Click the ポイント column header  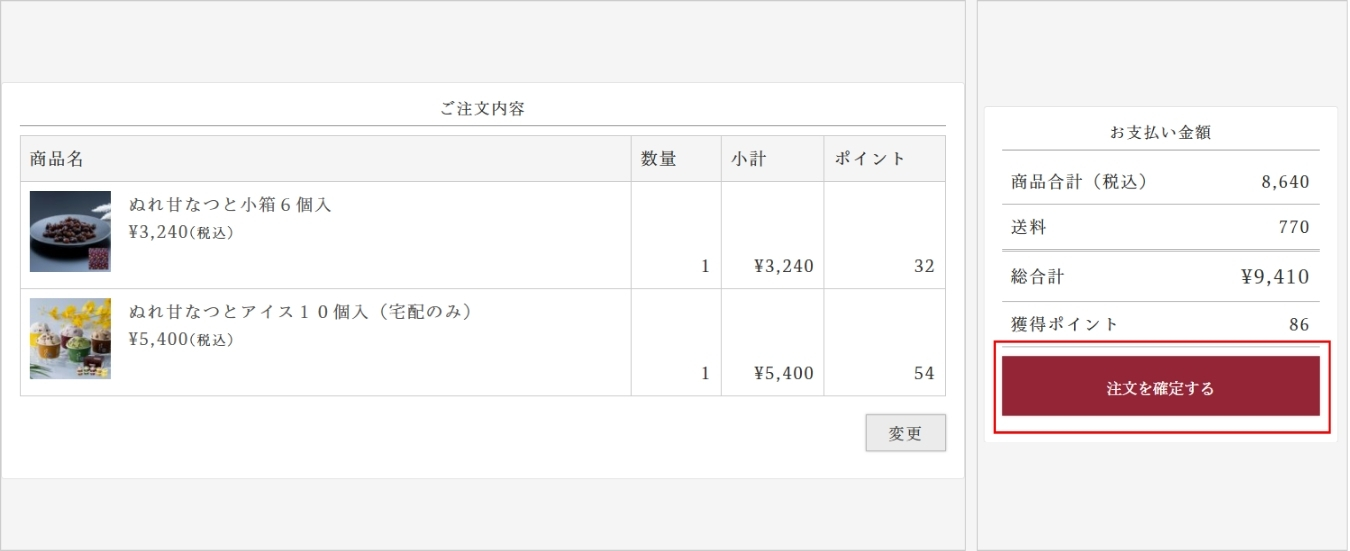[869, 159]
